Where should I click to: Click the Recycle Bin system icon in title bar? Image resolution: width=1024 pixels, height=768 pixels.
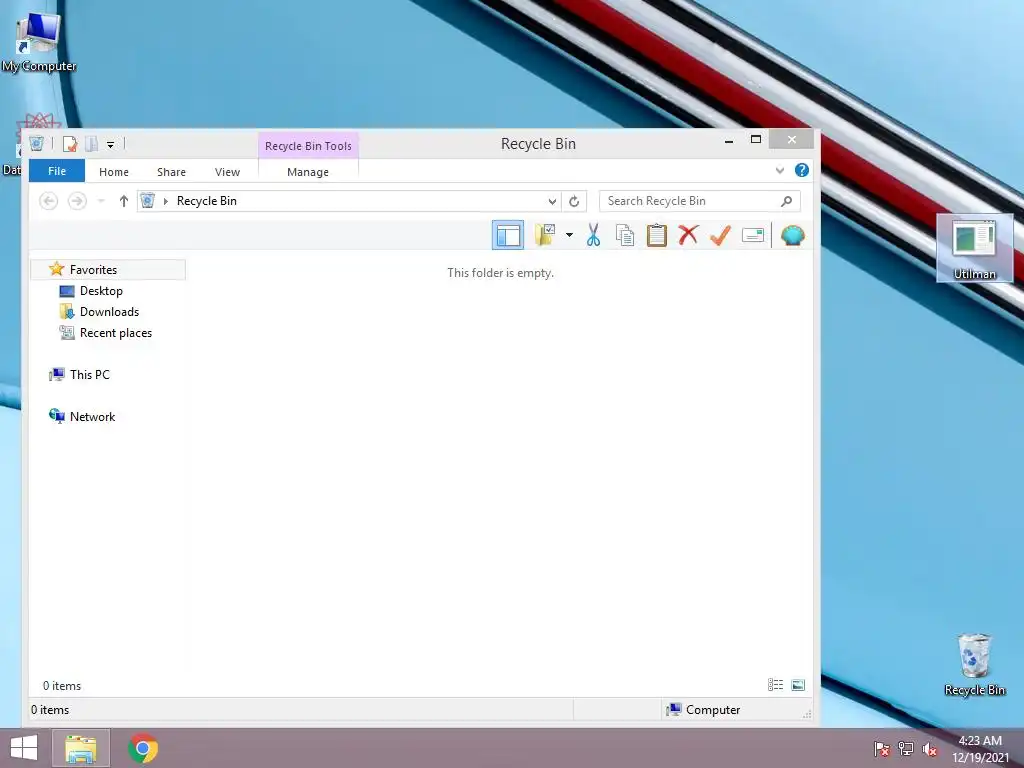point(37,144)
